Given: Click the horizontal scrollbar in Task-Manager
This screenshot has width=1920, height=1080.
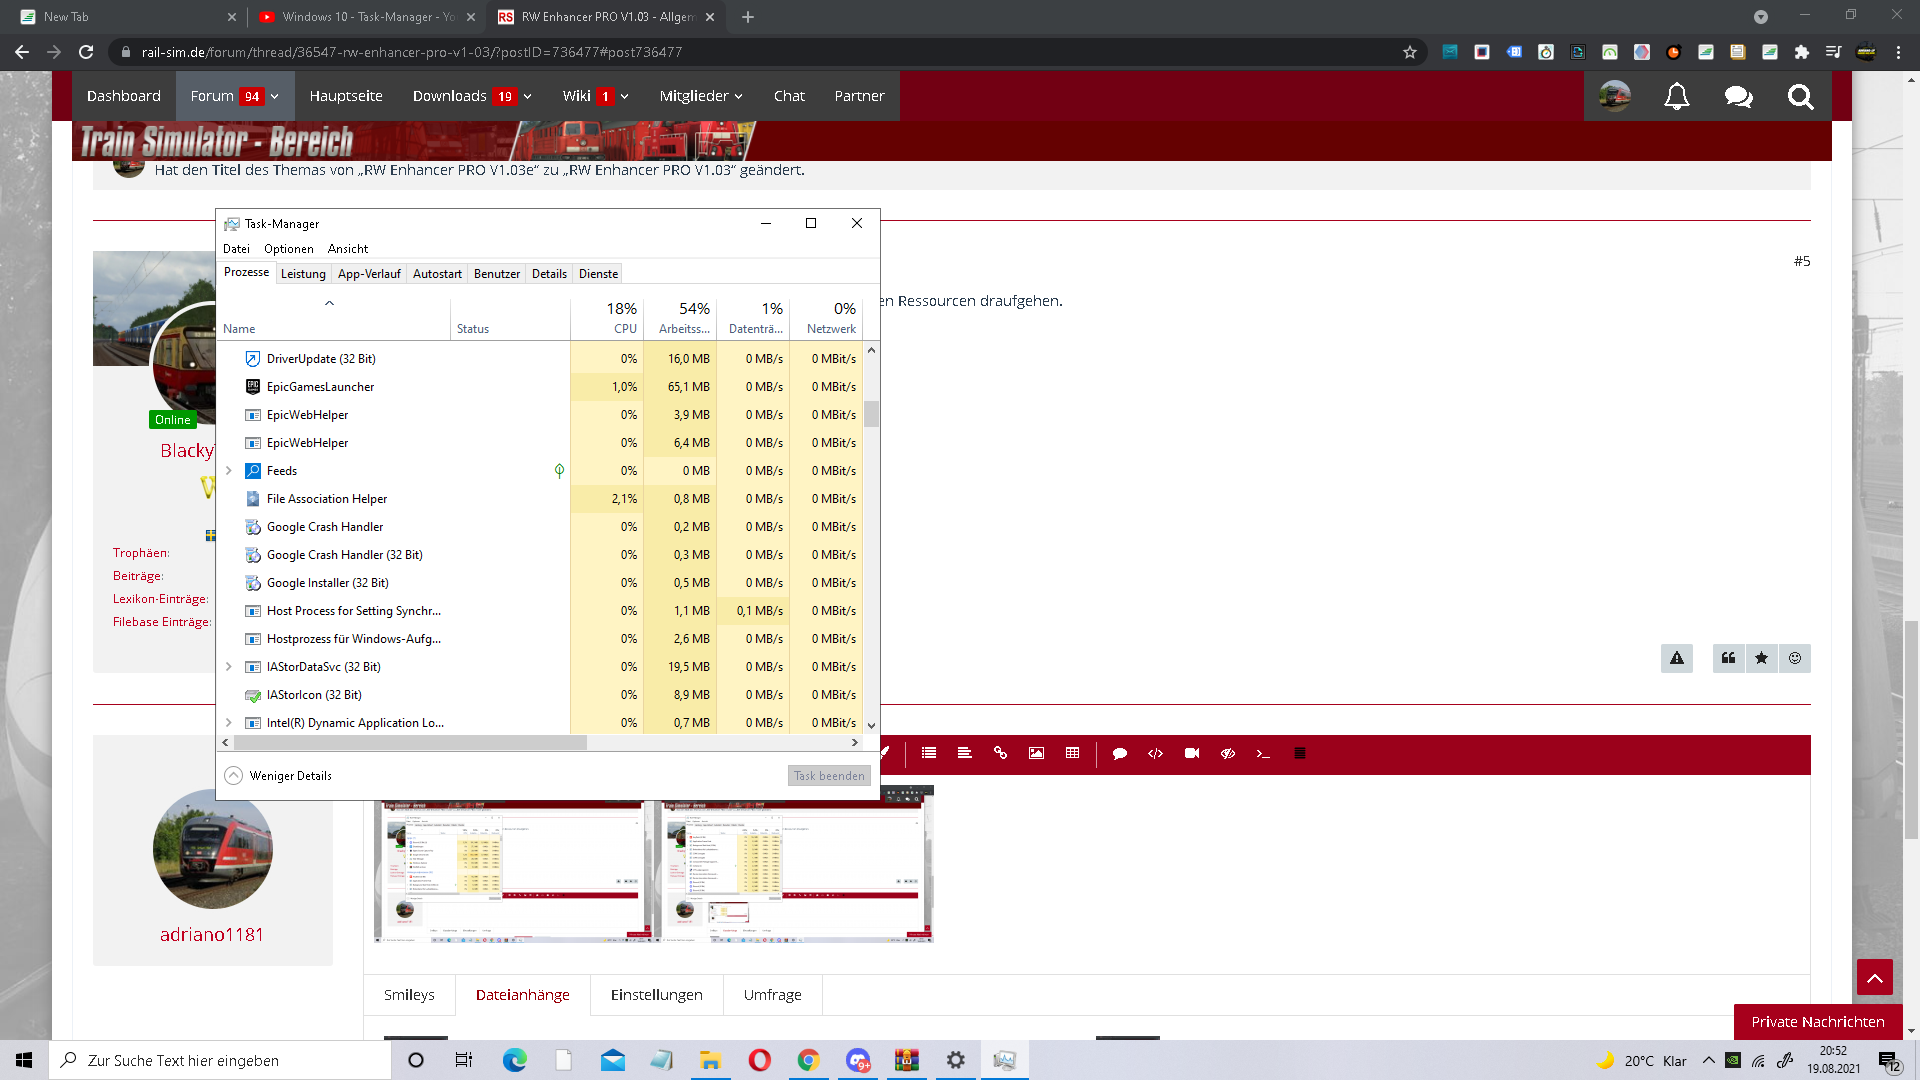Looking at the screenshot, I should 410,742.
